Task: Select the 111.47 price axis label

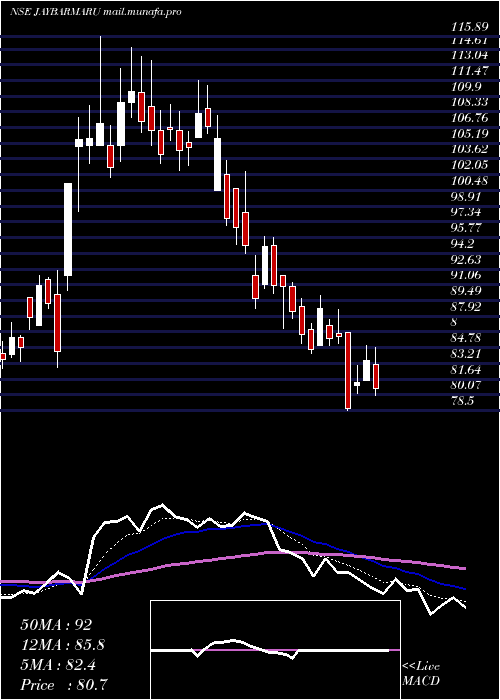Action: tap(468, 70)
